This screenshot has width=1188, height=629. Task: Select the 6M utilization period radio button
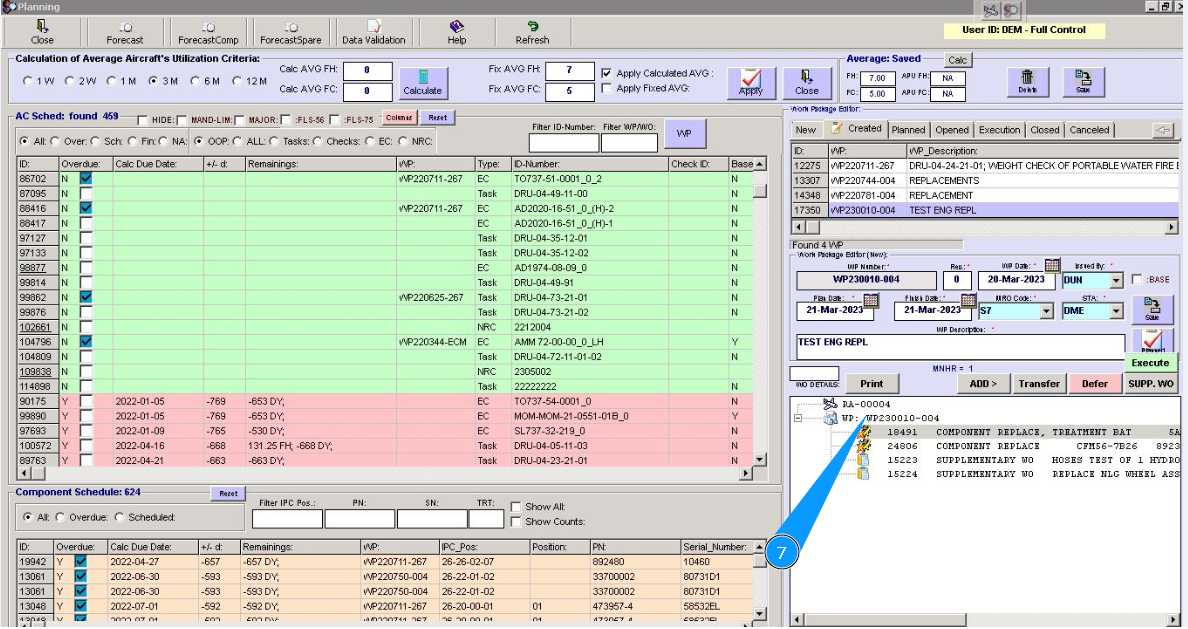tap(195, 80)
